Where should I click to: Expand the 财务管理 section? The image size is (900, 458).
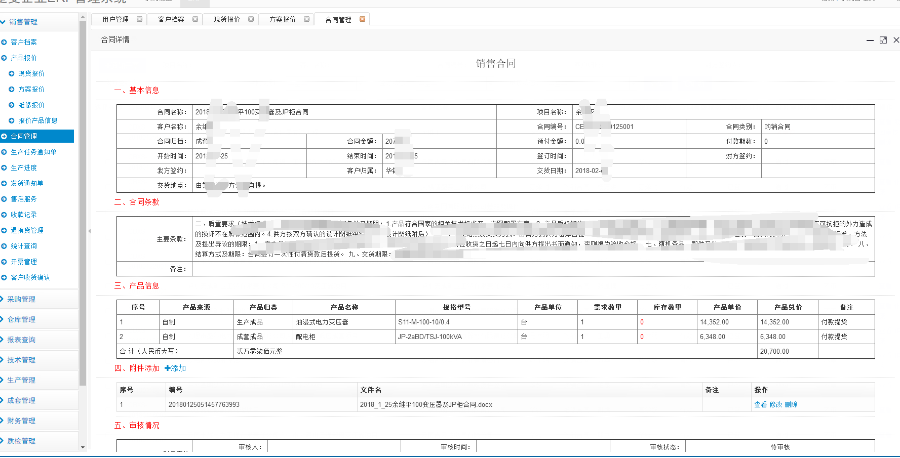click(x=21, y=421)
